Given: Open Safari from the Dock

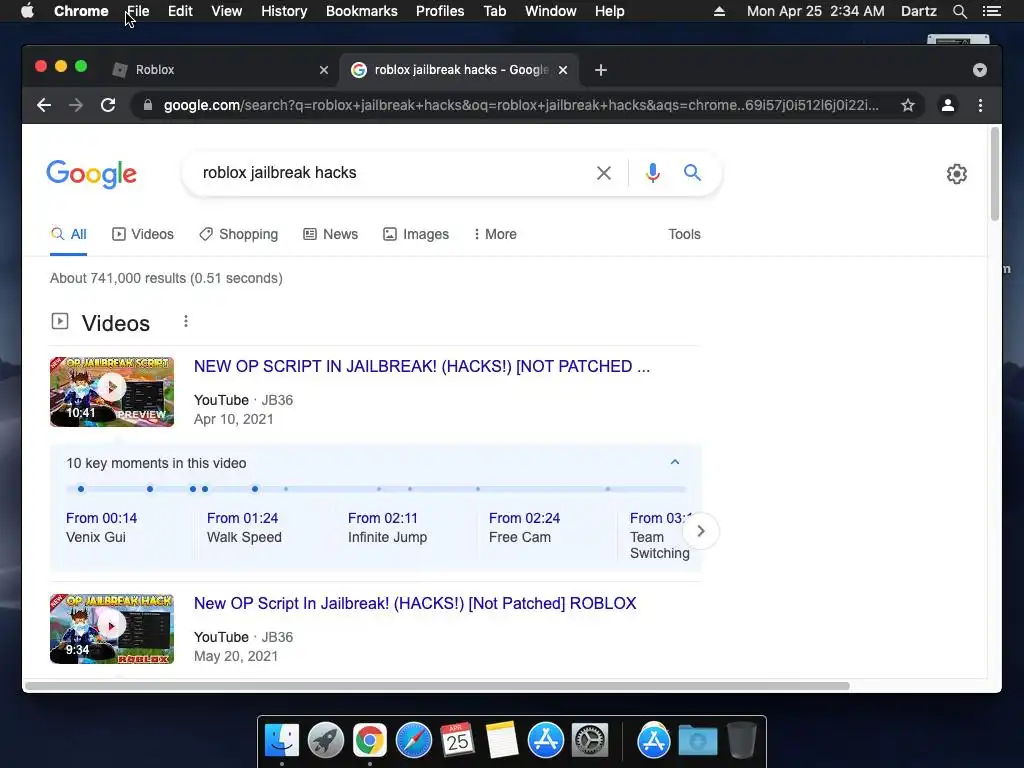Looking at the screenshot, I should pos(413,741).
